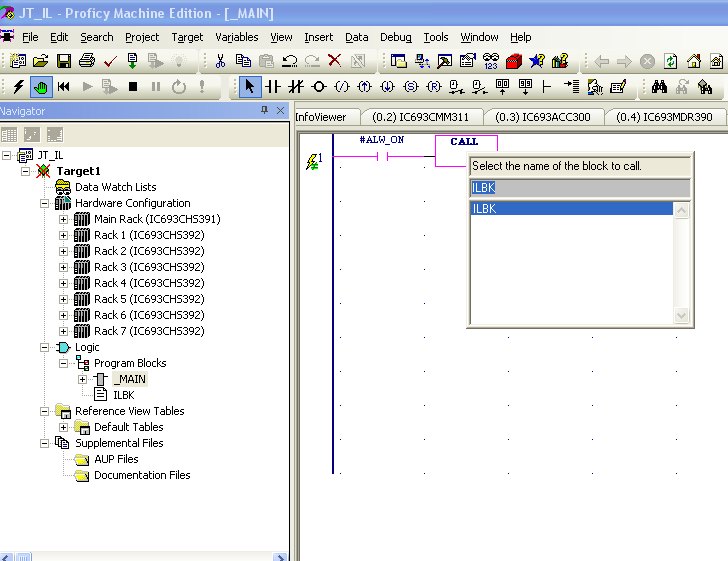Click the Stop square button
This screenshot has width=728, height=561.
coord(133,87)
